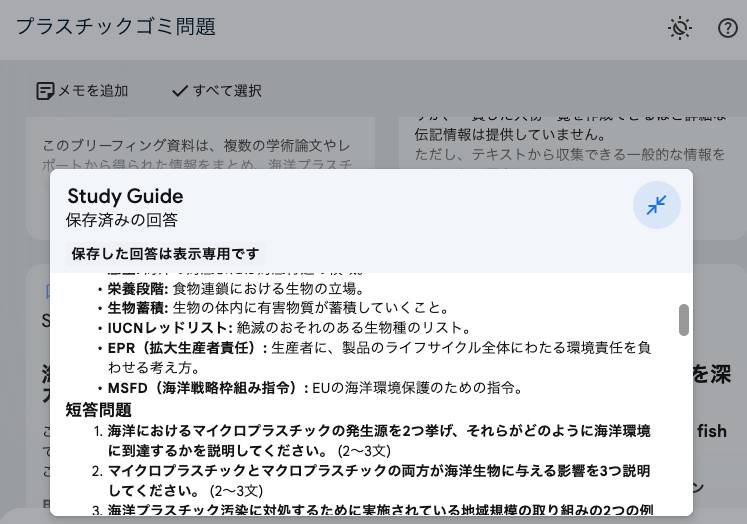The height and width of the screenshot is (524, 747).
Task: Collapse the Study Guide note panel
Action: tap(656, 205)
